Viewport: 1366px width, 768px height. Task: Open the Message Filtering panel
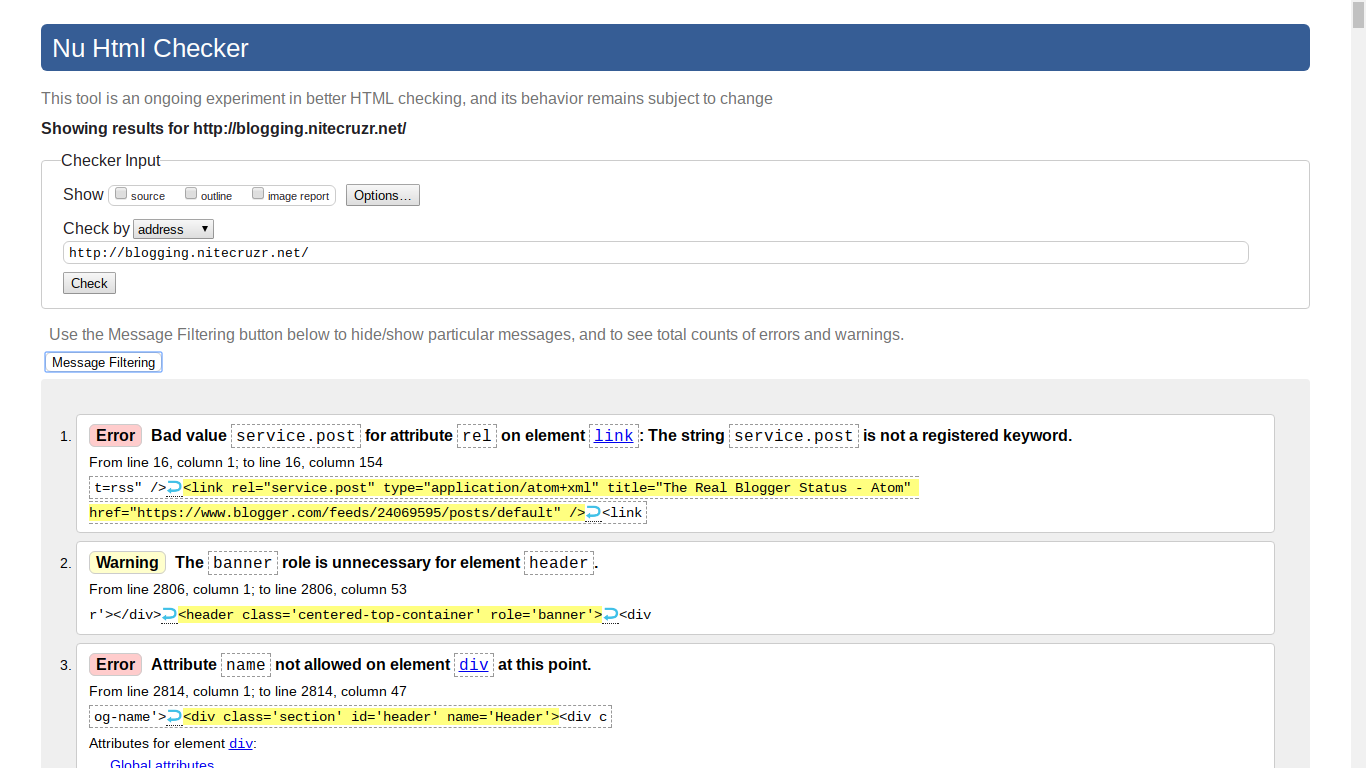coord(103,361)
